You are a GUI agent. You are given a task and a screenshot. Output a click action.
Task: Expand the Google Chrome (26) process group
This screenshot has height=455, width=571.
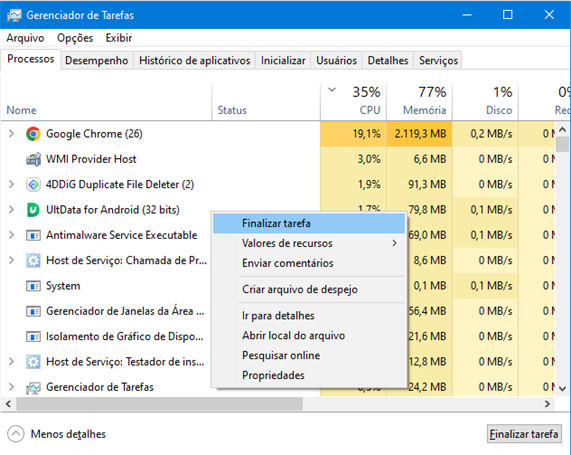(12, 134)
